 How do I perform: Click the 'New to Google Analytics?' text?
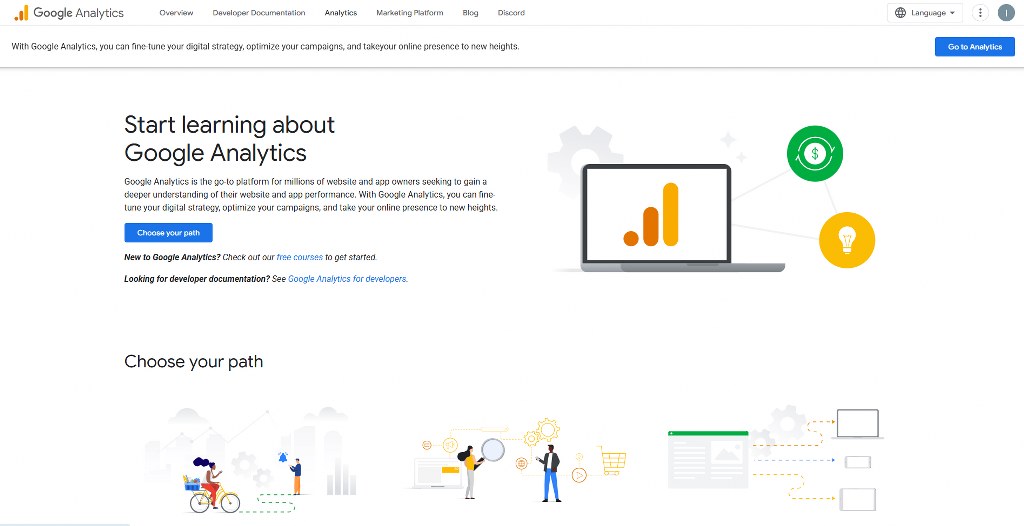click(172, 257)
